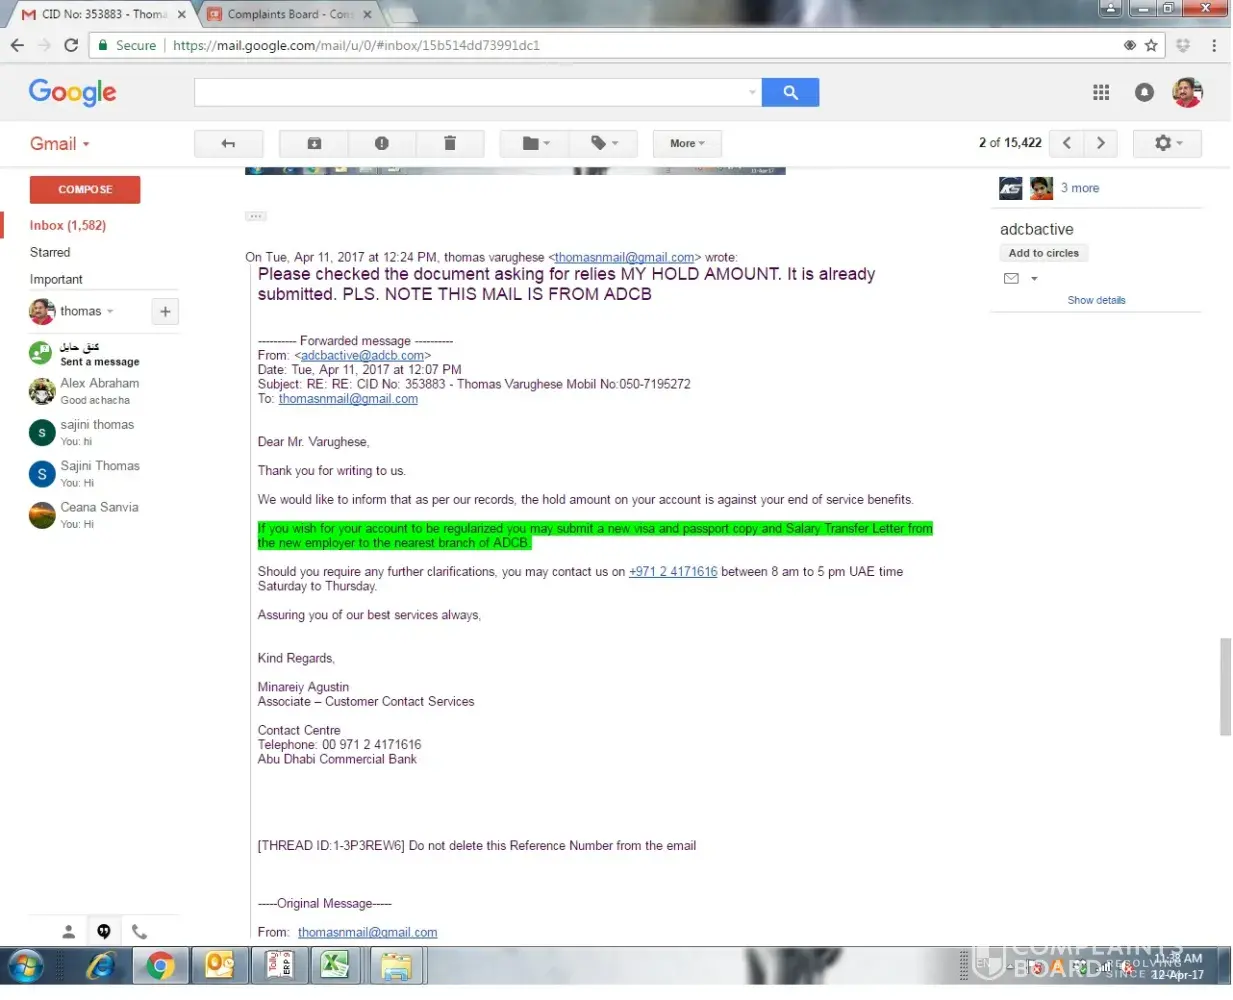Click the browser back arrow
Viewport: 1233px width, 1000px height.
coord(17,45)
